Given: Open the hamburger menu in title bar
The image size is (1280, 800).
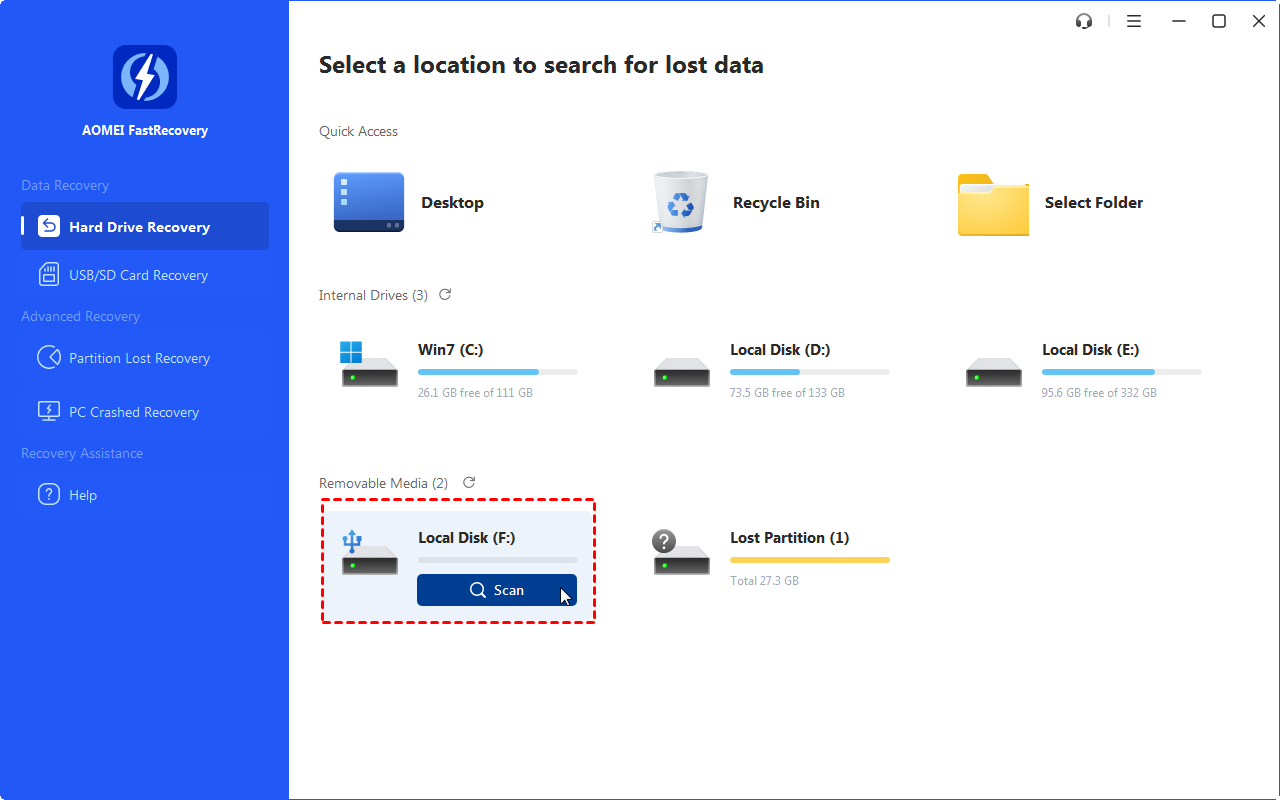Looking at the screenshot, I should 1134,21.
